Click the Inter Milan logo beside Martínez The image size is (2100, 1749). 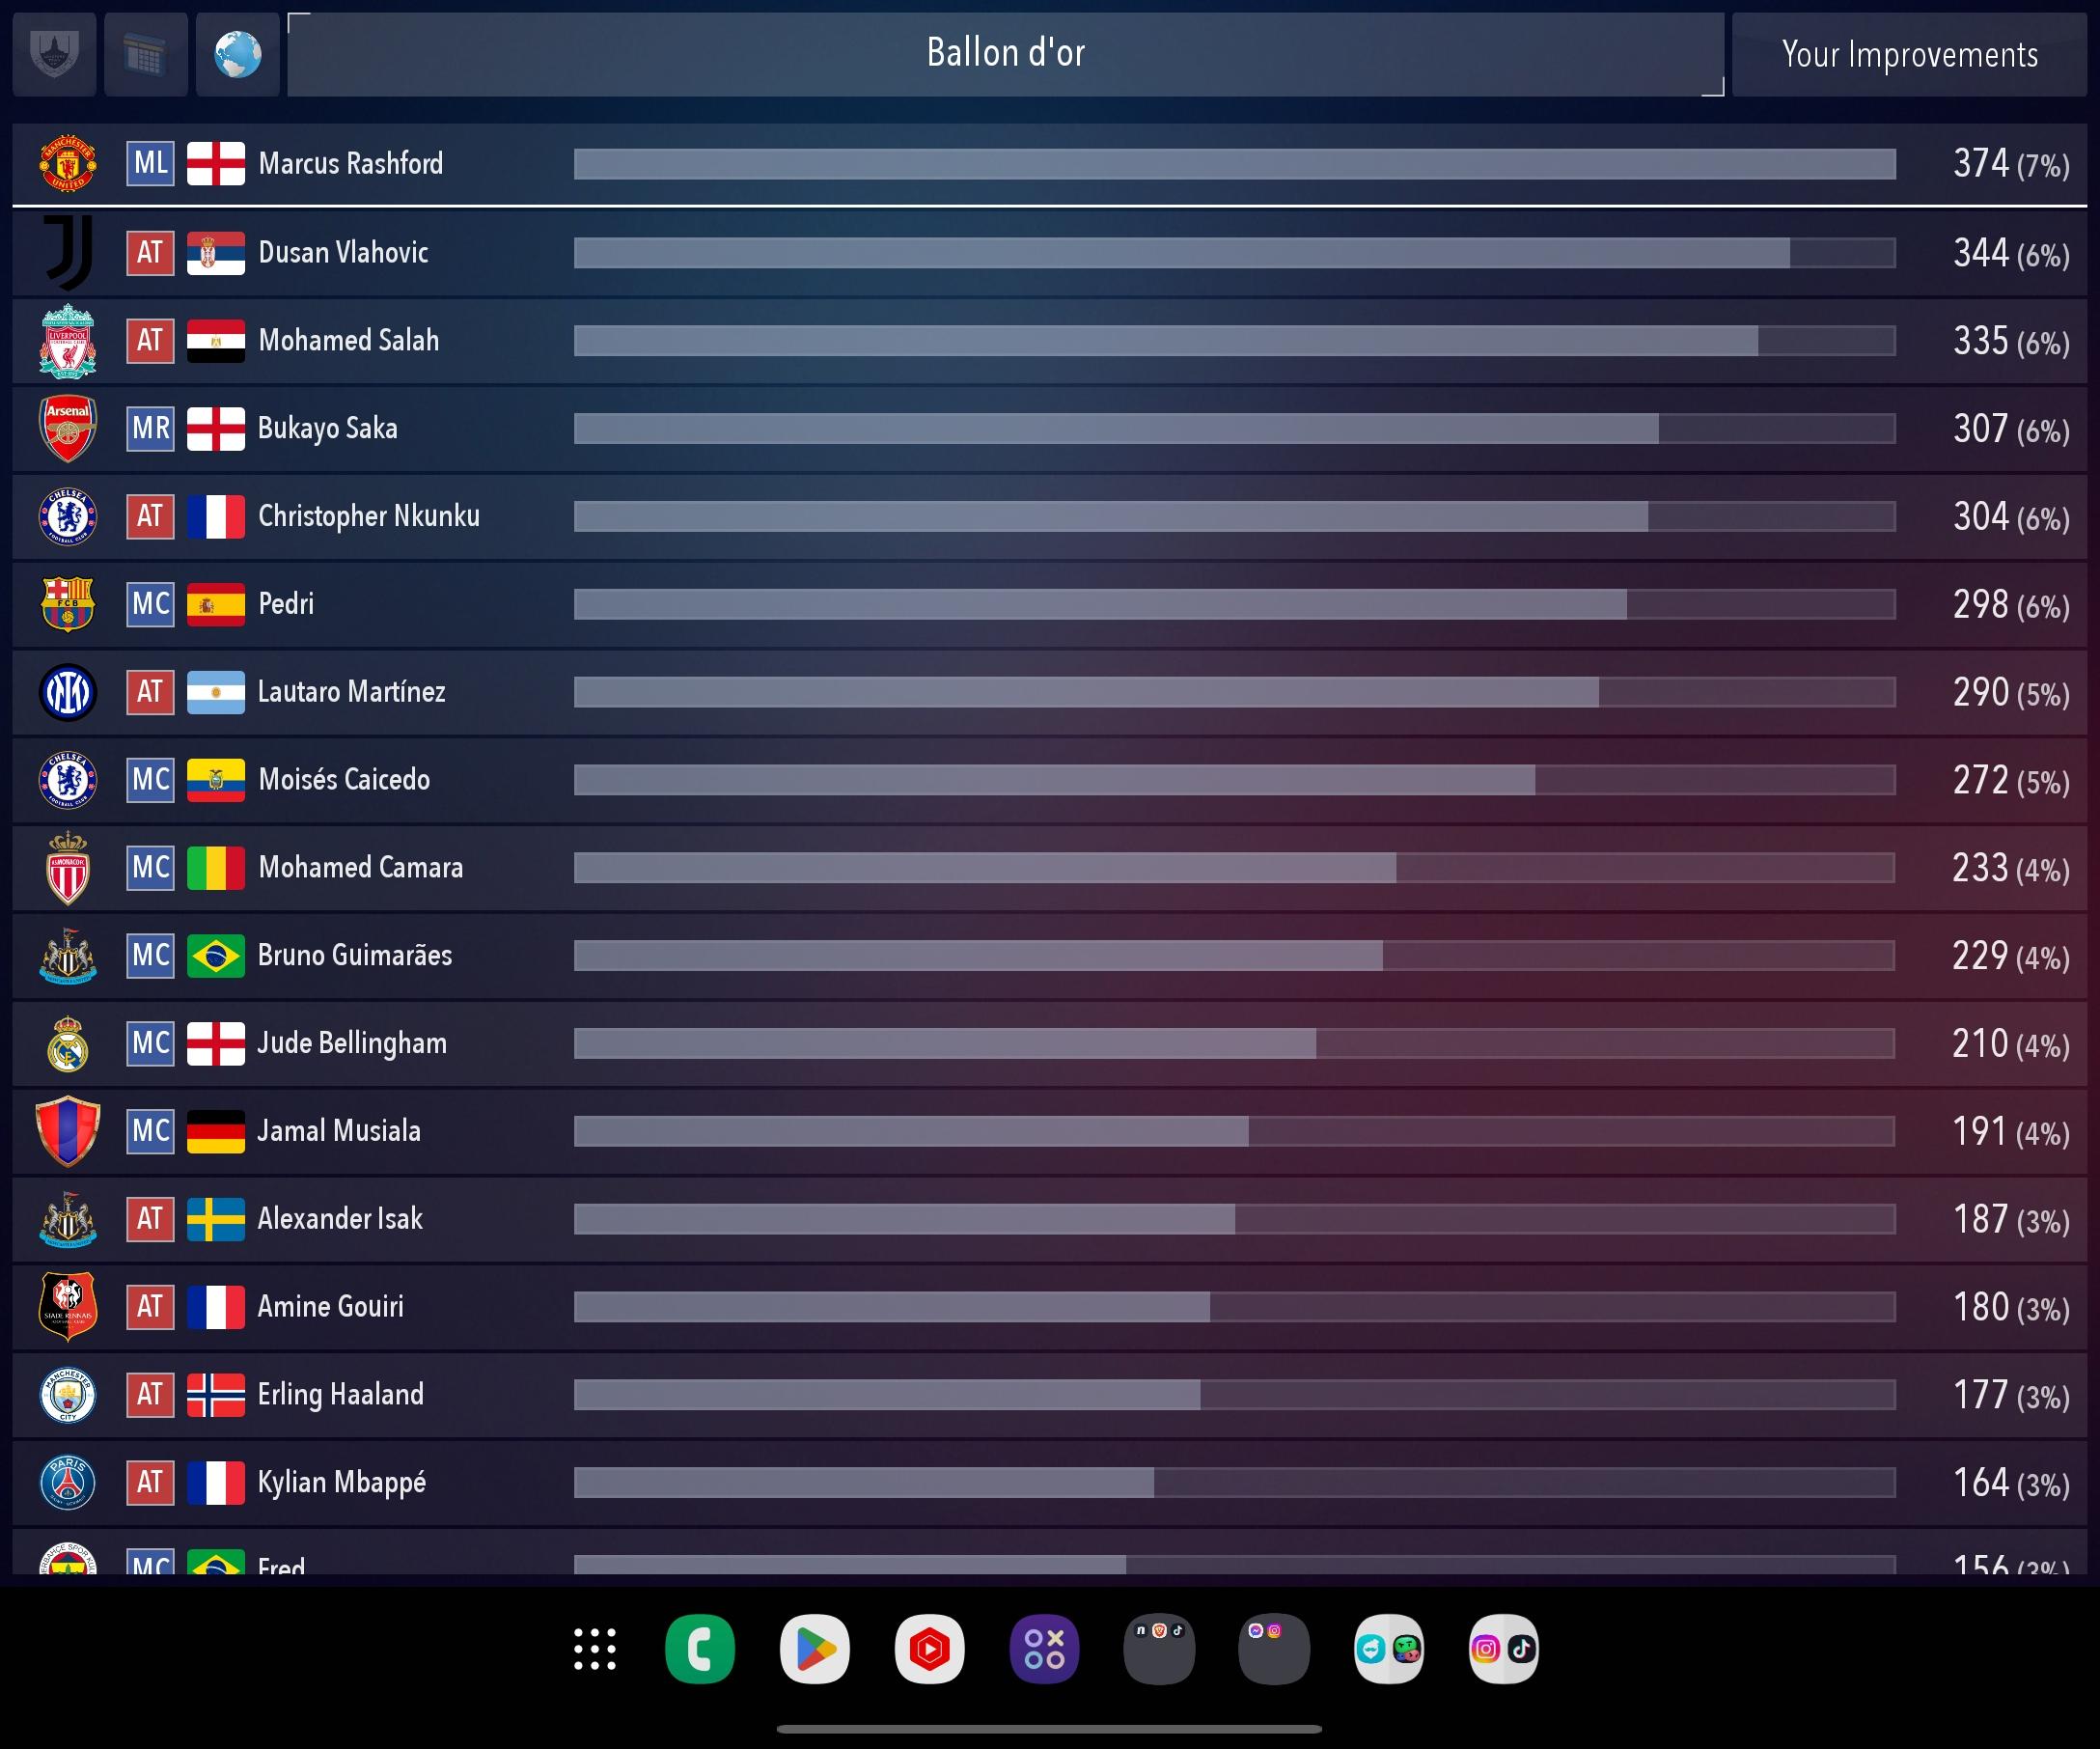point(68,692)
